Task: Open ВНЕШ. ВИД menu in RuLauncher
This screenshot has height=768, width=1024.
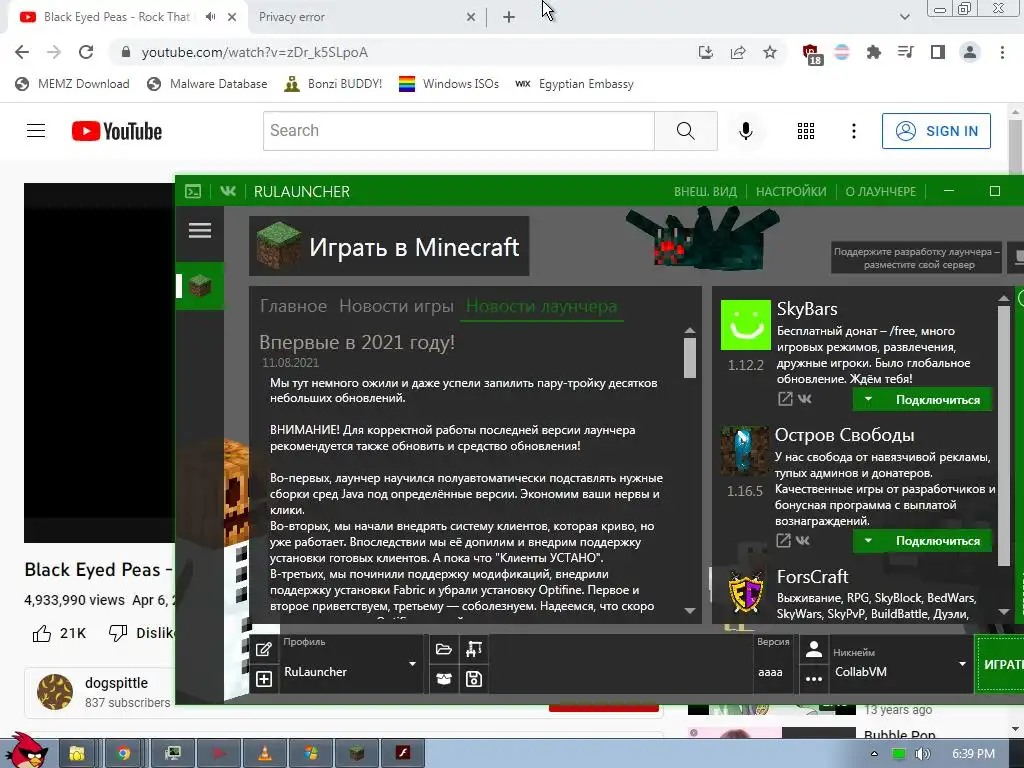Action: 705,192
